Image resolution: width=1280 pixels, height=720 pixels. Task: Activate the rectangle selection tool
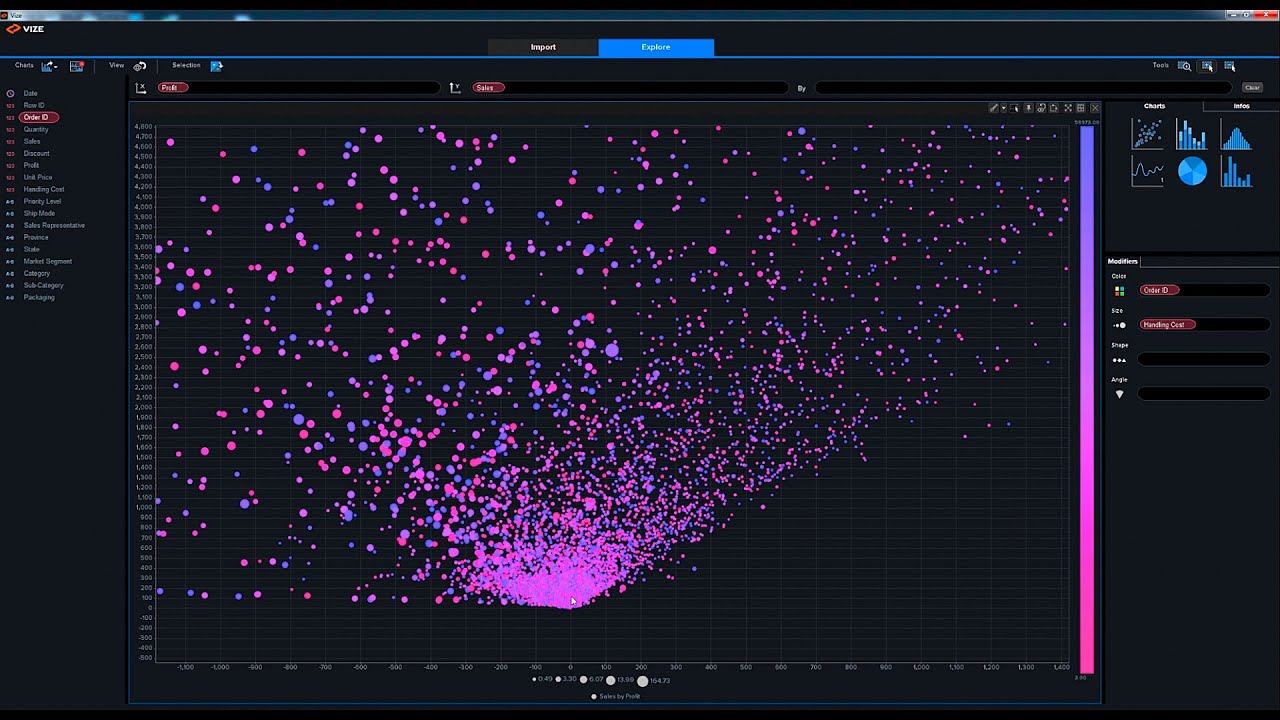pos(1207,66)
